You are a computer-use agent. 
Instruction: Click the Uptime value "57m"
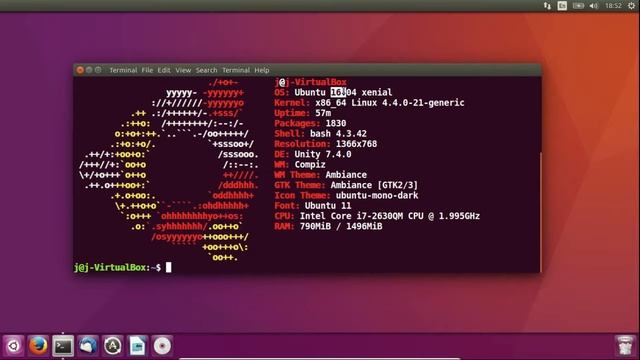click(323, 113)
